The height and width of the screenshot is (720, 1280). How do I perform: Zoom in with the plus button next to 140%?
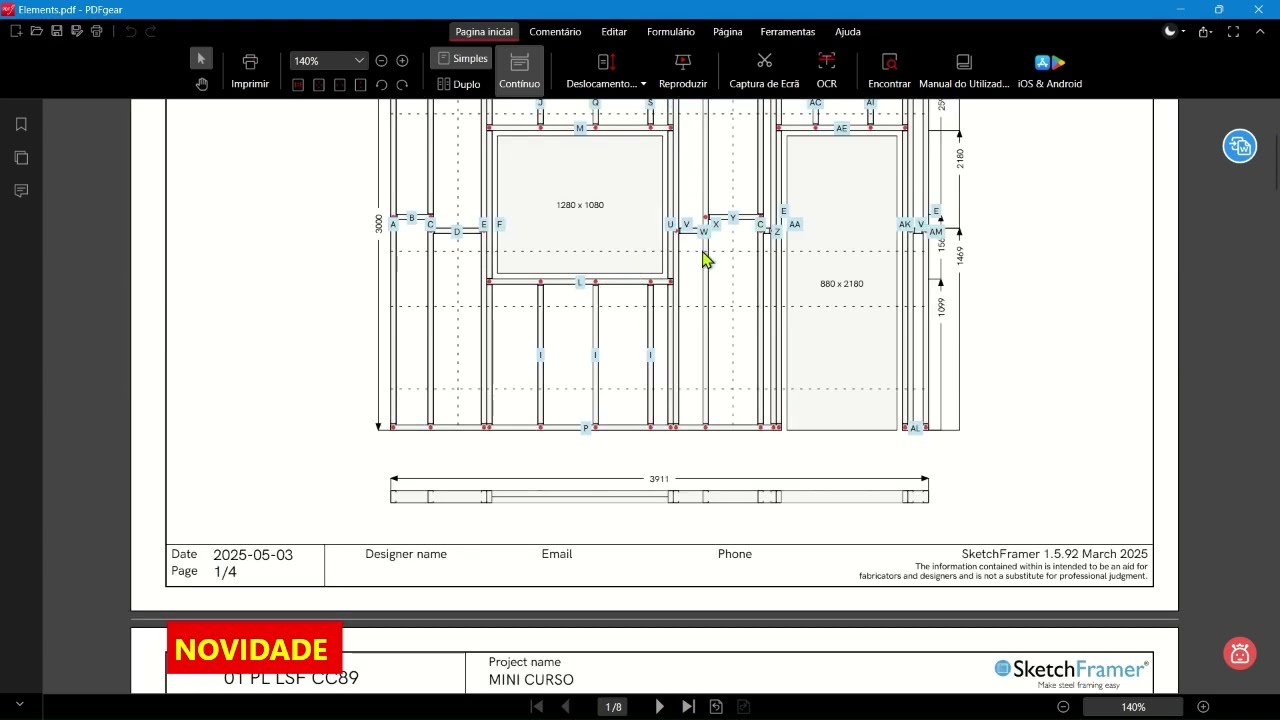click(x=402, y=61)
